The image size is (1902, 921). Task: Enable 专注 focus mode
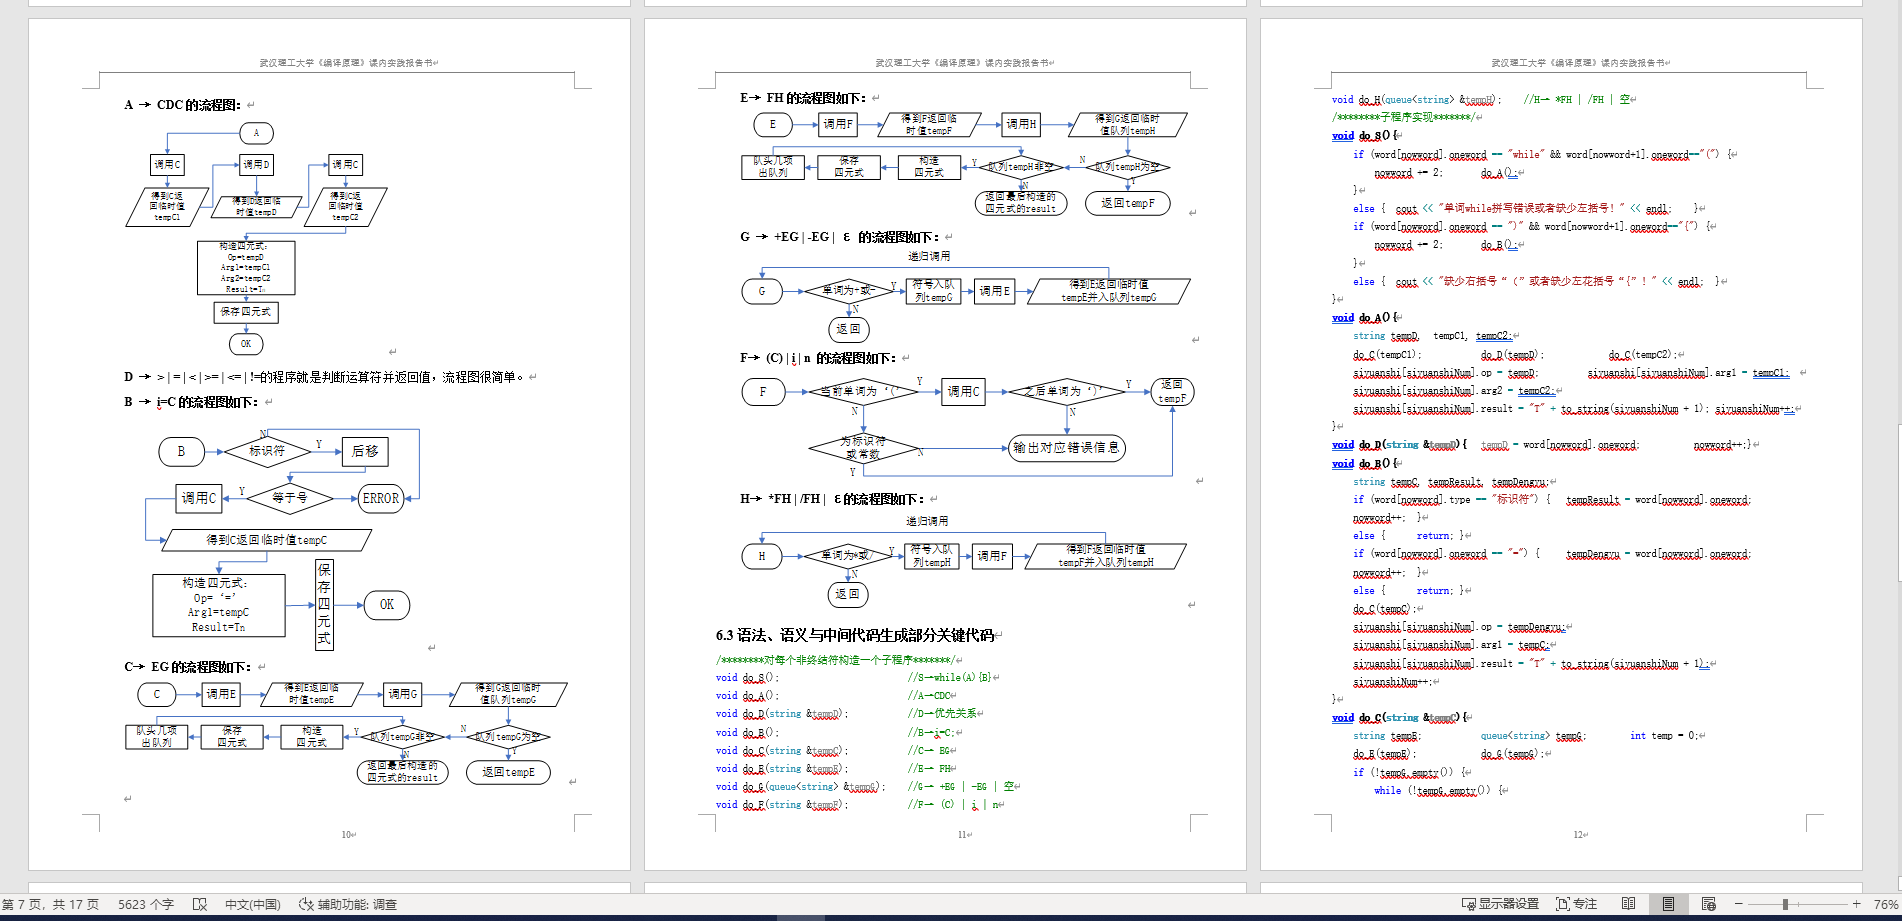(x=1576, y=904)
